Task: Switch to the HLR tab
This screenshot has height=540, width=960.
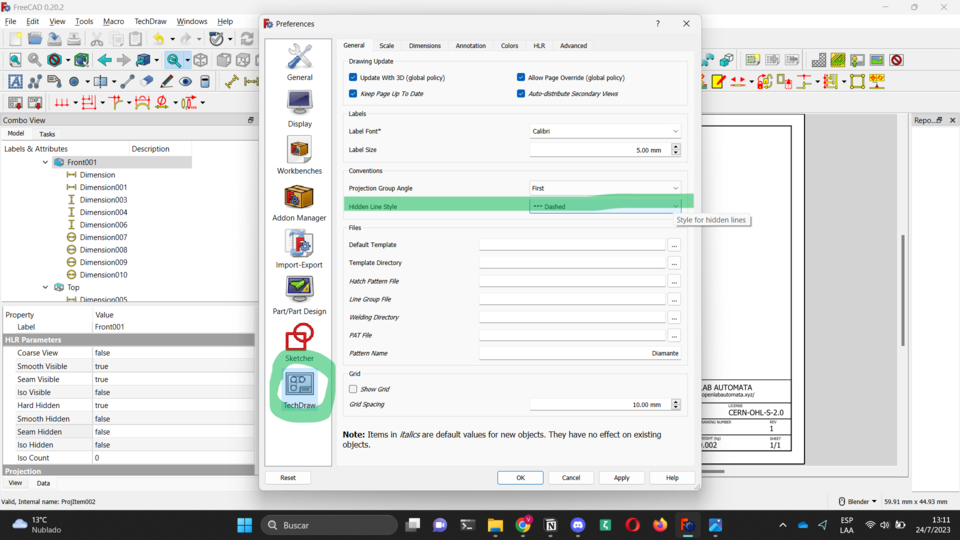Action: click(x=539, y=46)
